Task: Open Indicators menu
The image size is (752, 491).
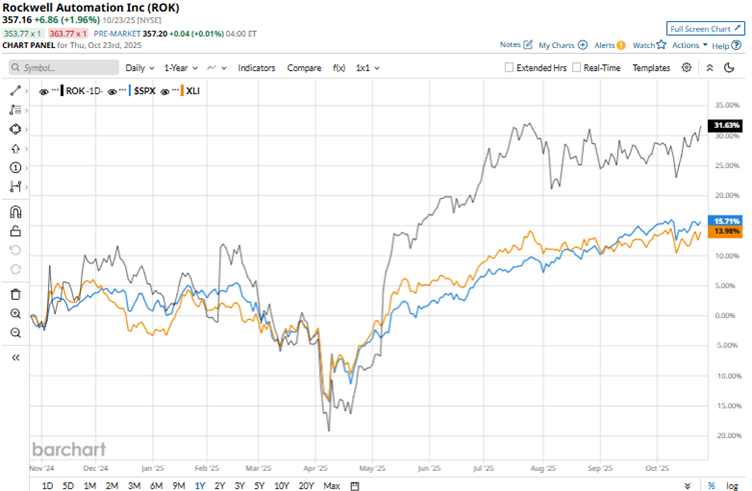Action: [257, 68]
